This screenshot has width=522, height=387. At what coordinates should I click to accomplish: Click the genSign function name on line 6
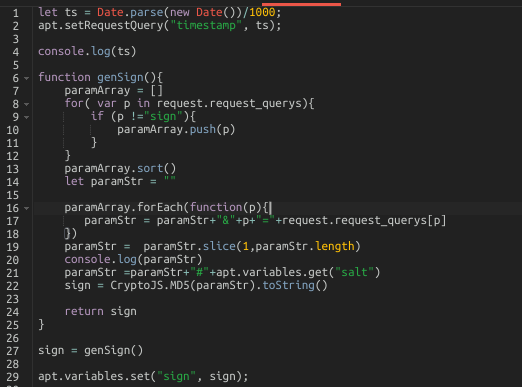(120, 77)
